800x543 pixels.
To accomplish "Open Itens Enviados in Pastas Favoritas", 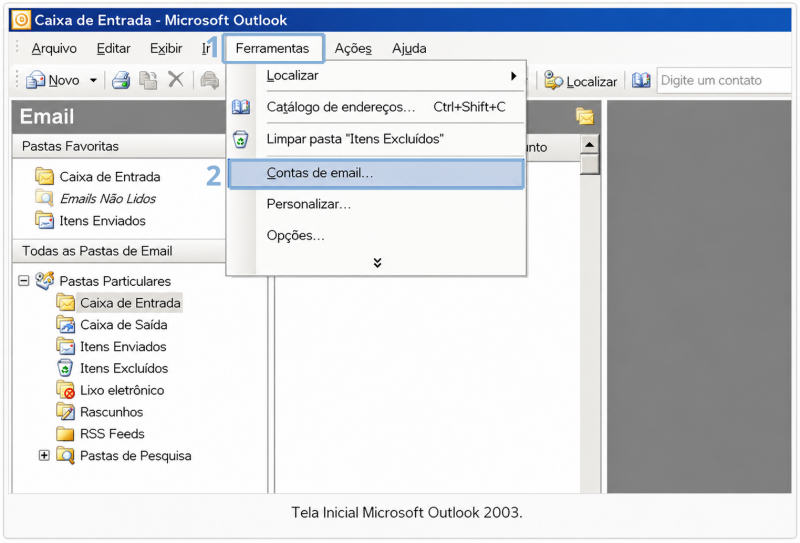I will tap(103, 221).
